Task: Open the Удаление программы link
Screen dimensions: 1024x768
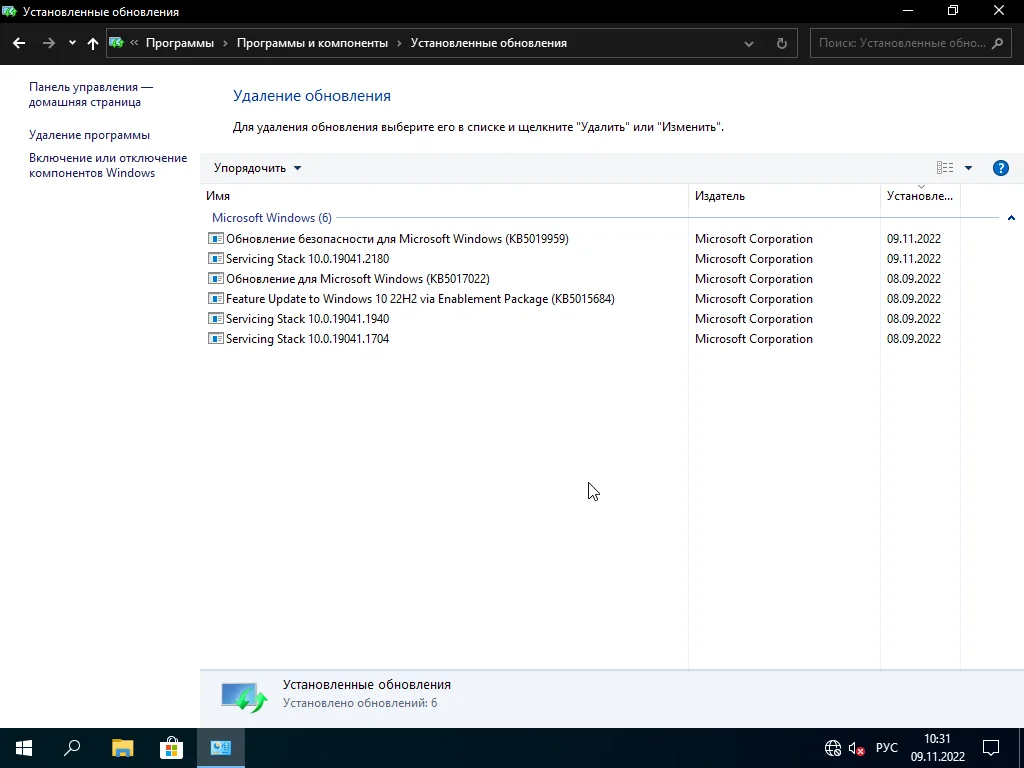Action: click(89, 135)
